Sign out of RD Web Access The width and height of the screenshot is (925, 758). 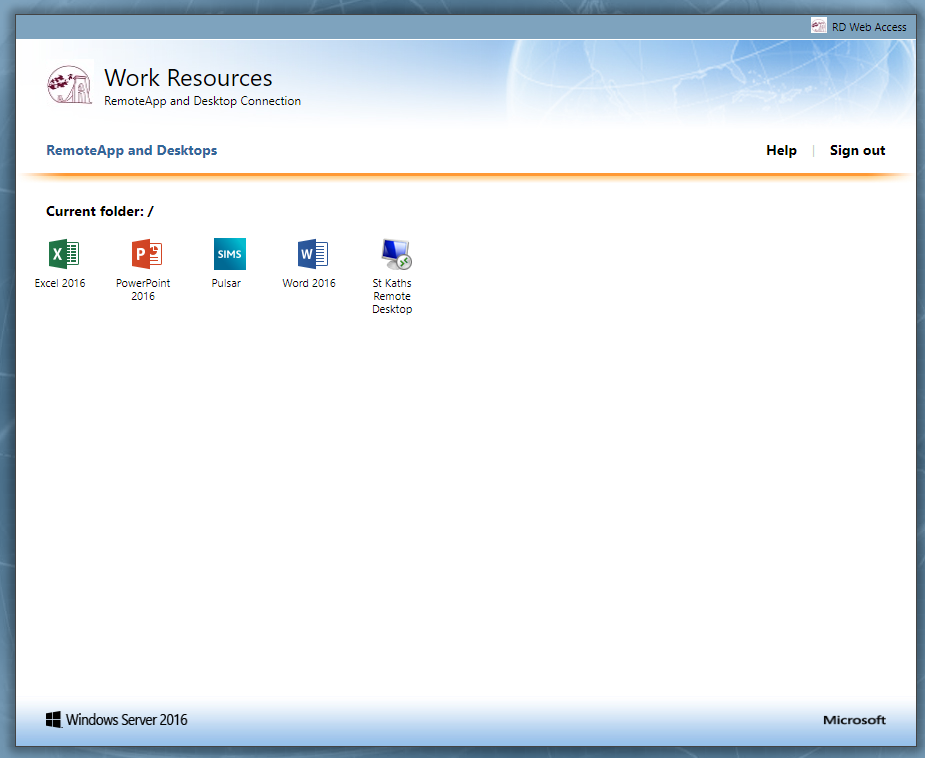click(857, 150)
